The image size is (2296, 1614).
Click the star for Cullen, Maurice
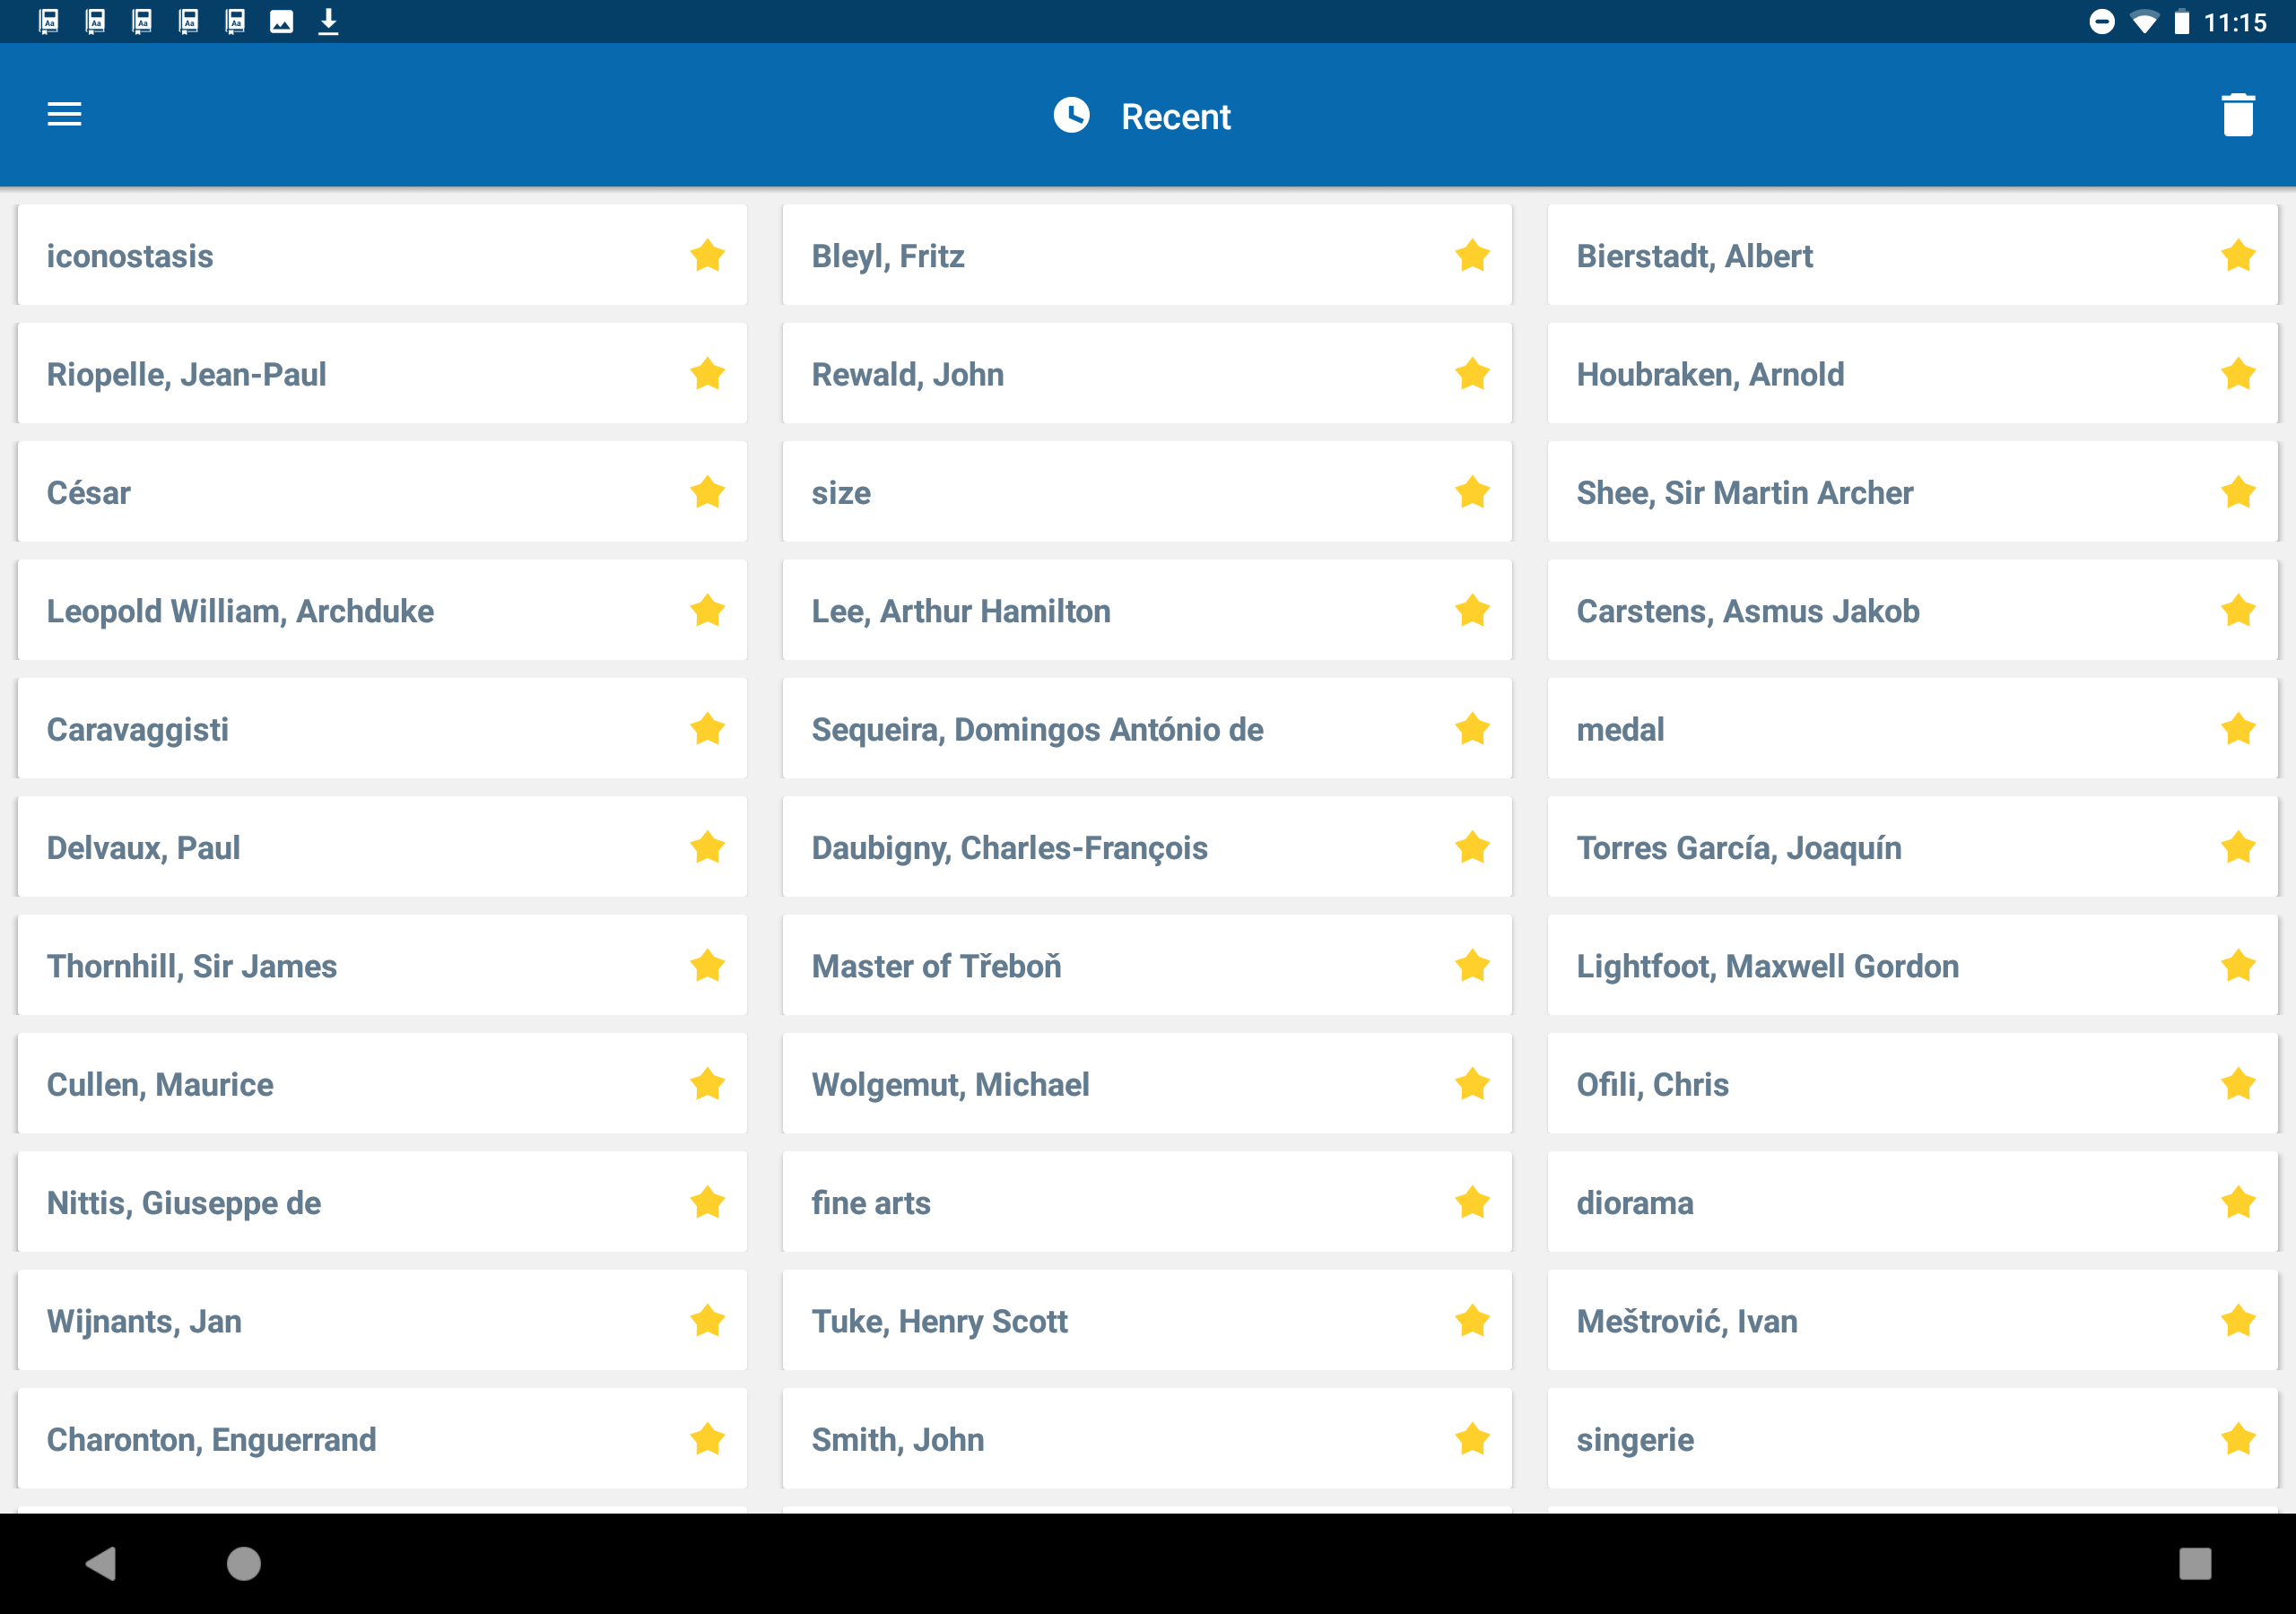point(707,1084)
